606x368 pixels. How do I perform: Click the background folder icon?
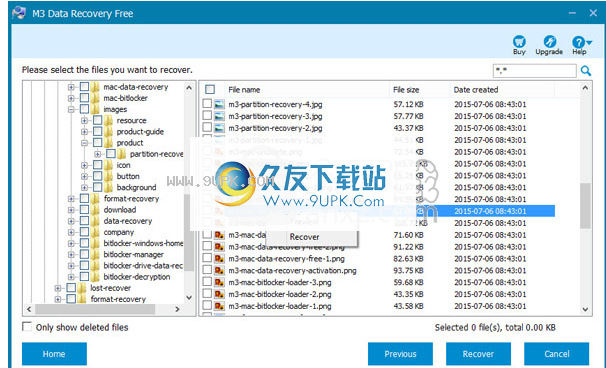(x=109, y=187)
